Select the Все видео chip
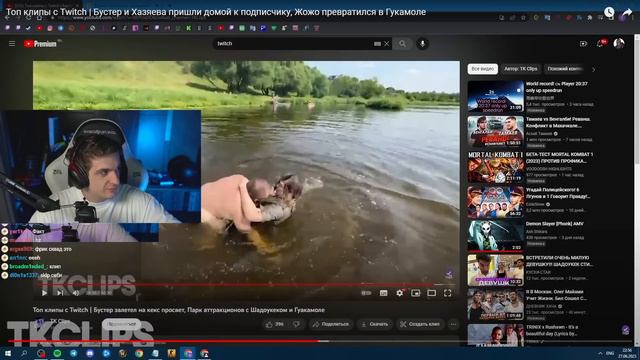Viewport: 640px width, 360px height. pos(482,69)
